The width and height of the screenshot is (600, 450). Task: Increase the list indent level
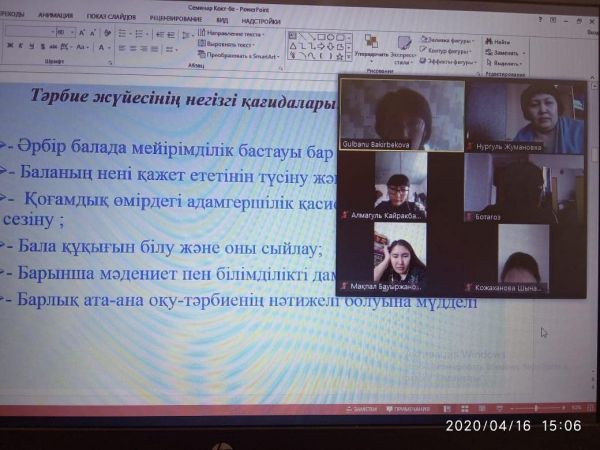(171, 35)
